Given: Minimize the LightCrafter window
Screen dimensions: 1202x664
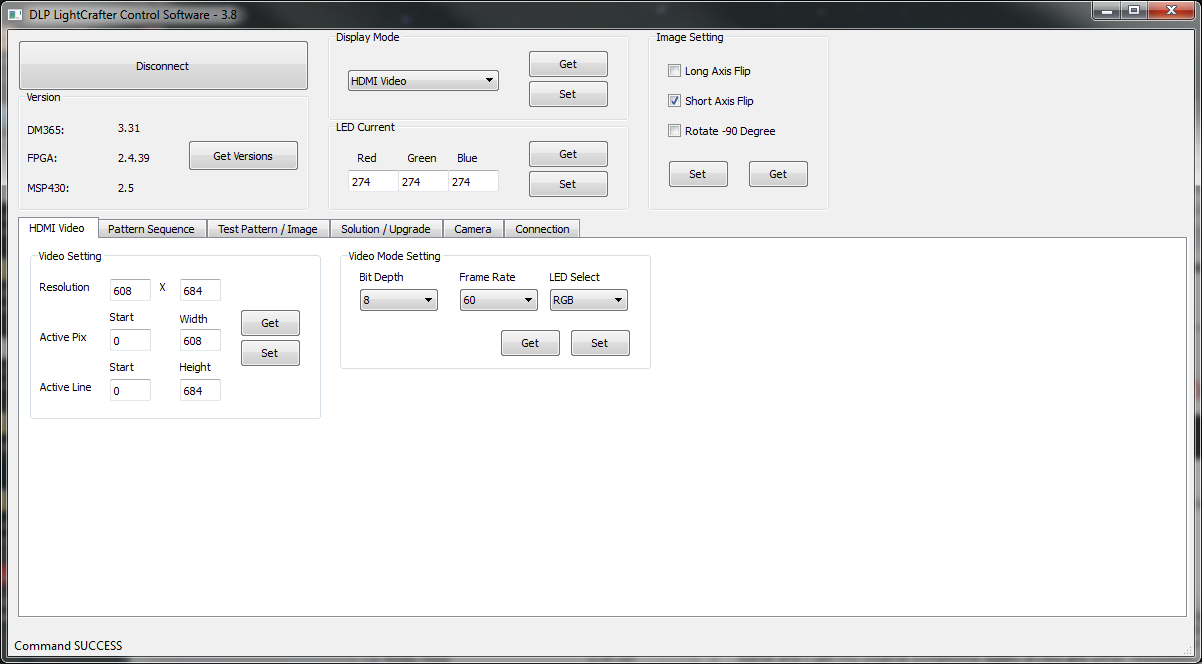Looking at the screenshot, I should point(1105,10).
